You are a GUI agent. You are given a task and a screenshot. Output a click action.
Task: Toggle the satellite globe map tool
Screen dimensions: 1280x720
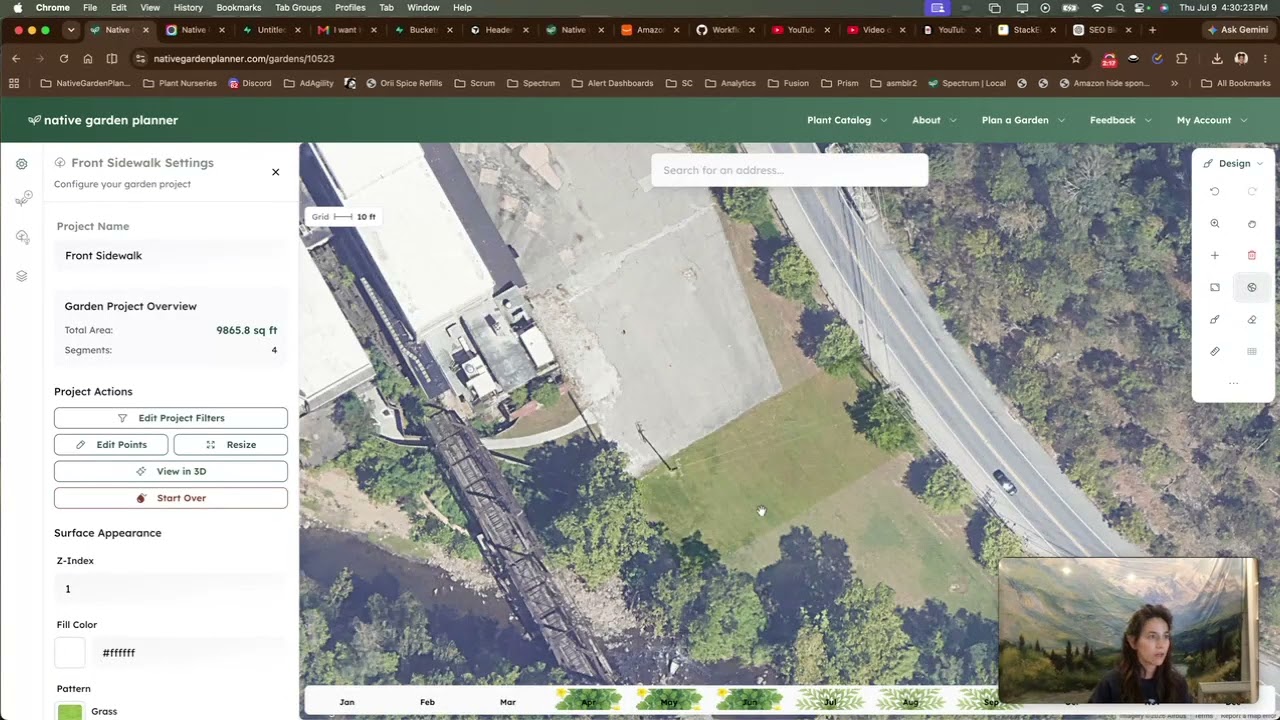(1252, 288)
